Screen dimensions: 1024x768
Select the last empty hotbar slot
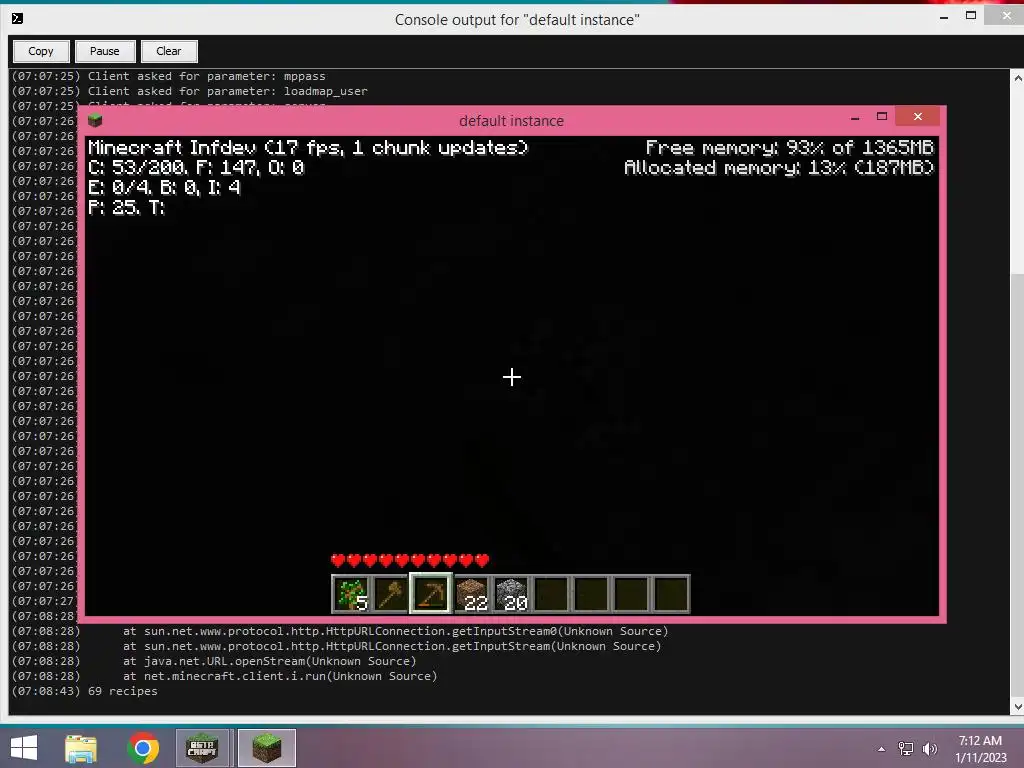(x=671, y=594)
